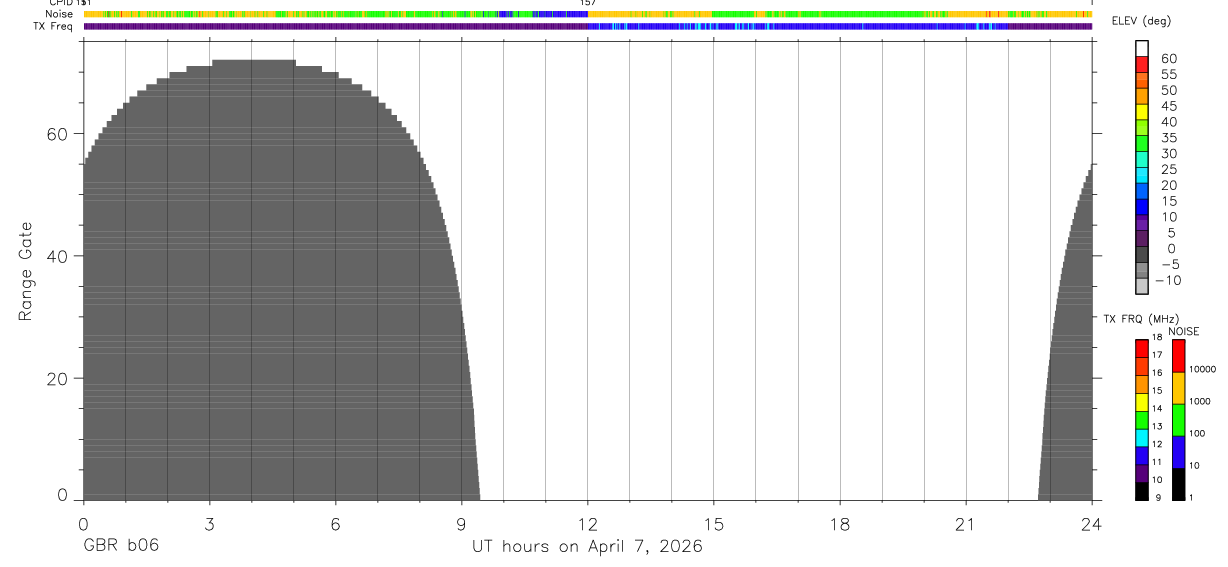Viewport: 1228px width, 567px height.
Task: Click the '11' label in the TX FRQ legend
Action: [x=1155, y=462]
